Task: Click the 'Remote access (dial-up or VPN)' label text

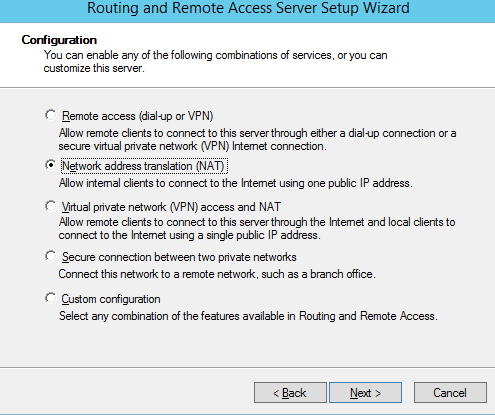Action: tap(137, 116)
